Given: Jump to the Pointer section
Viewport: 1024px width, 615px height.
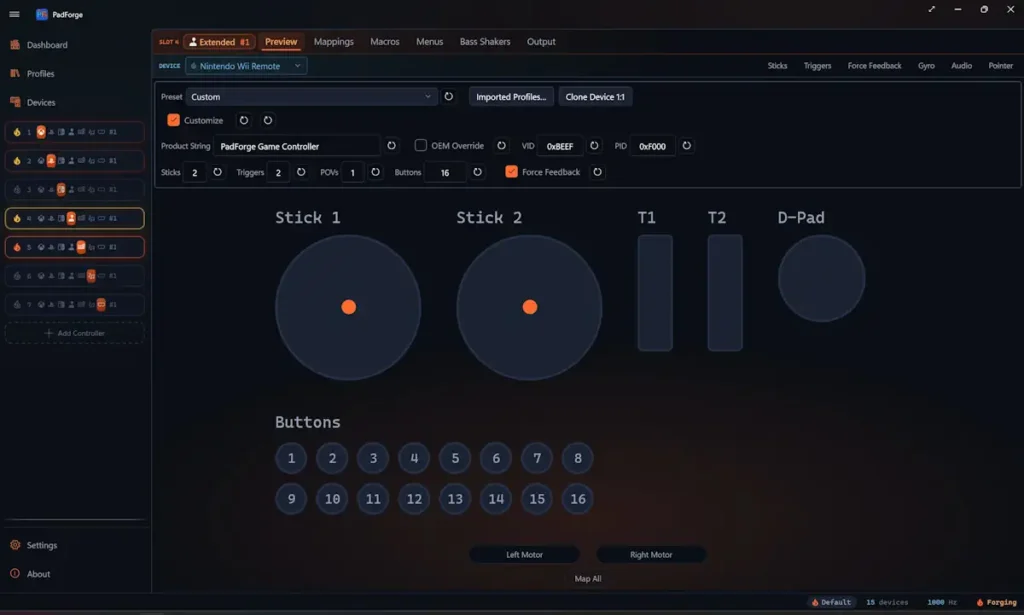Looking at the screenshot, I should pos(1000,66).
